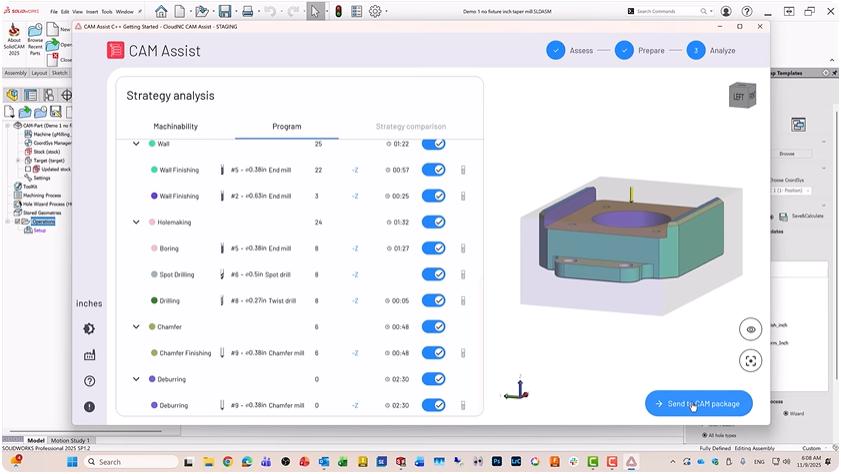Click the Select cursor tool icon

coord(315,11)
